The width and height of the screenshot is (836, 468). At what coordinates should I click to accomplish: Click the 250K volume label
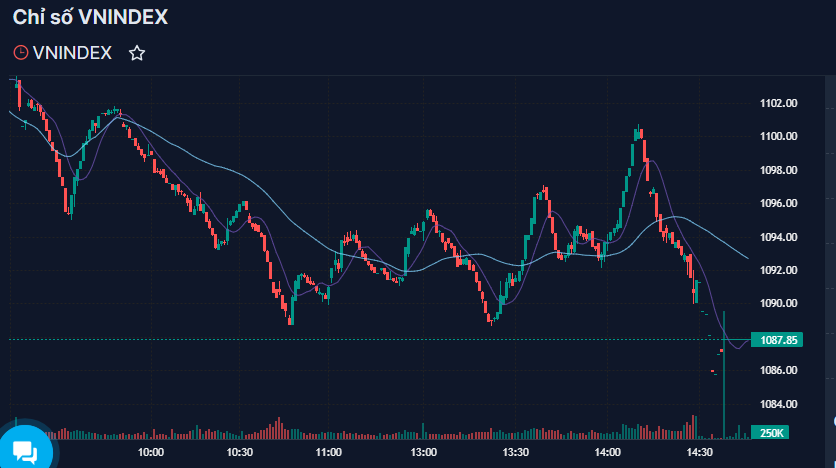coord(770,433)
